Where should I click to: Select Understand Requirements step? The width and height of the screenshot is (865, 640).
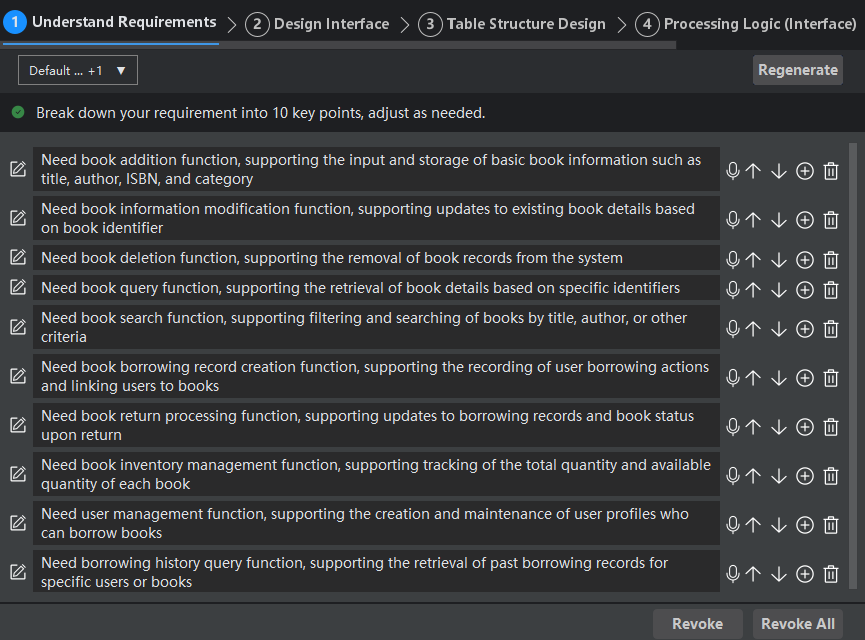click(112, 22)
